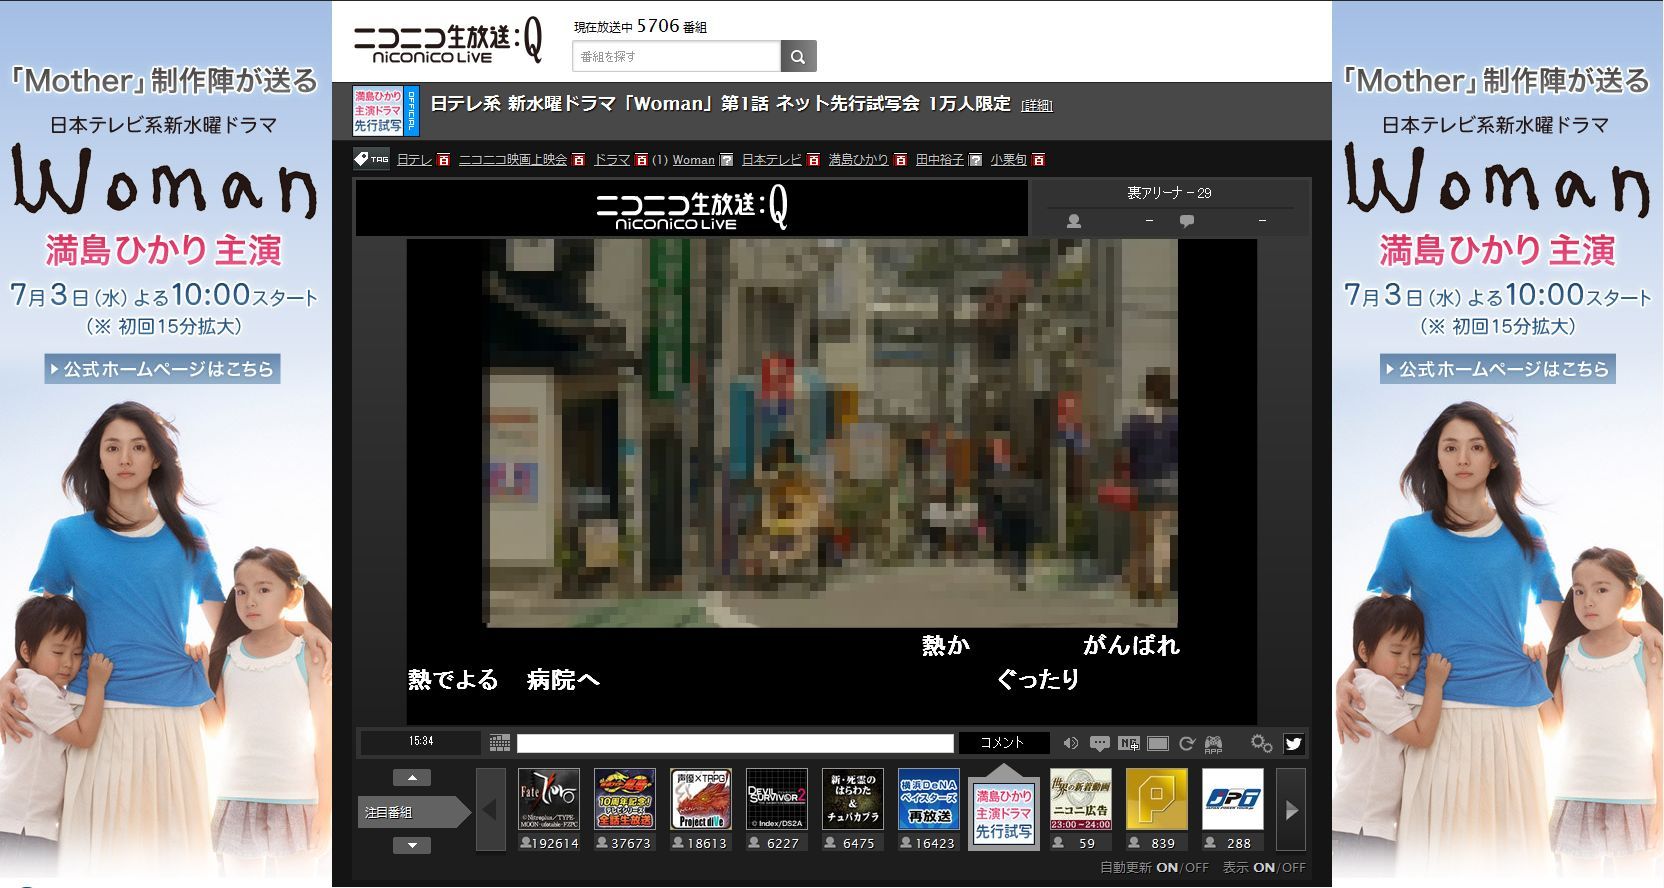Click the 現在放送中 5706 番組 count text

click(x=640, y=27)
